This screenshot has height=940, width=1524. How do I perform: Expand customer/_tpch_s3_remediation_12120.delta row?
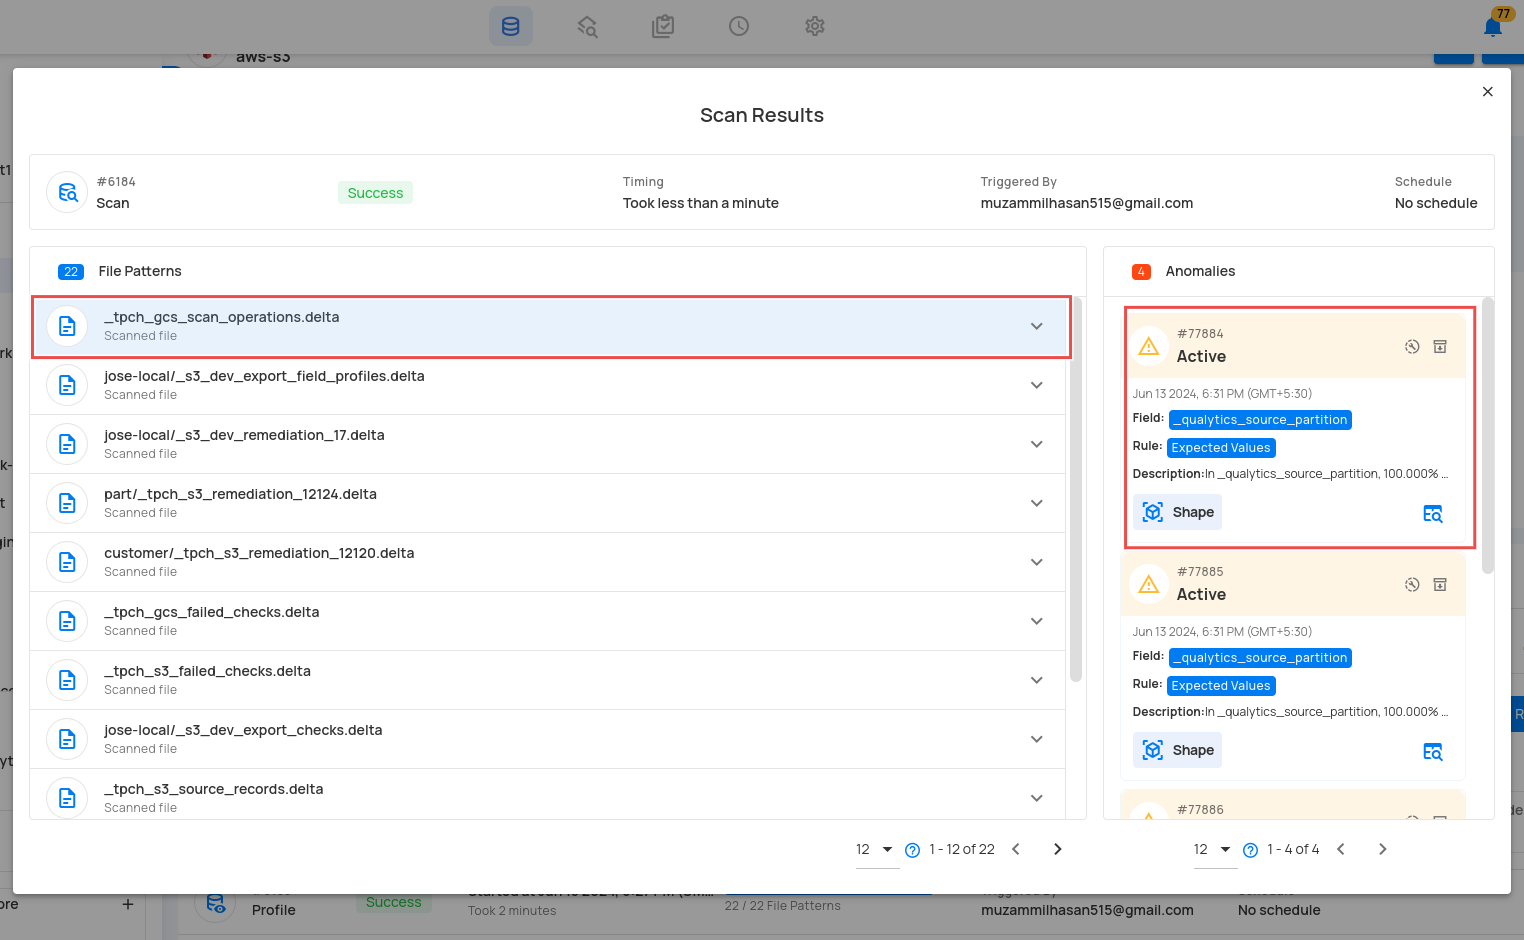pyautogui.click(x=1037, y=562)
